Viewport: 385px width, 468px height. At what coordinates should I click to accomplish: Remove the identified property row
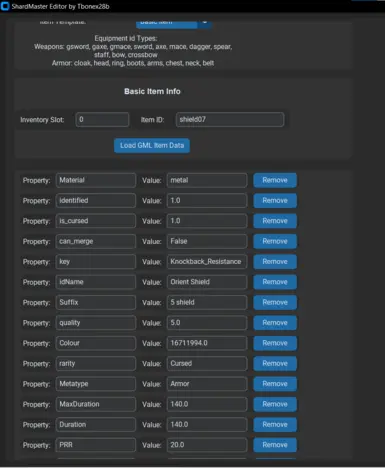(275, 201)
